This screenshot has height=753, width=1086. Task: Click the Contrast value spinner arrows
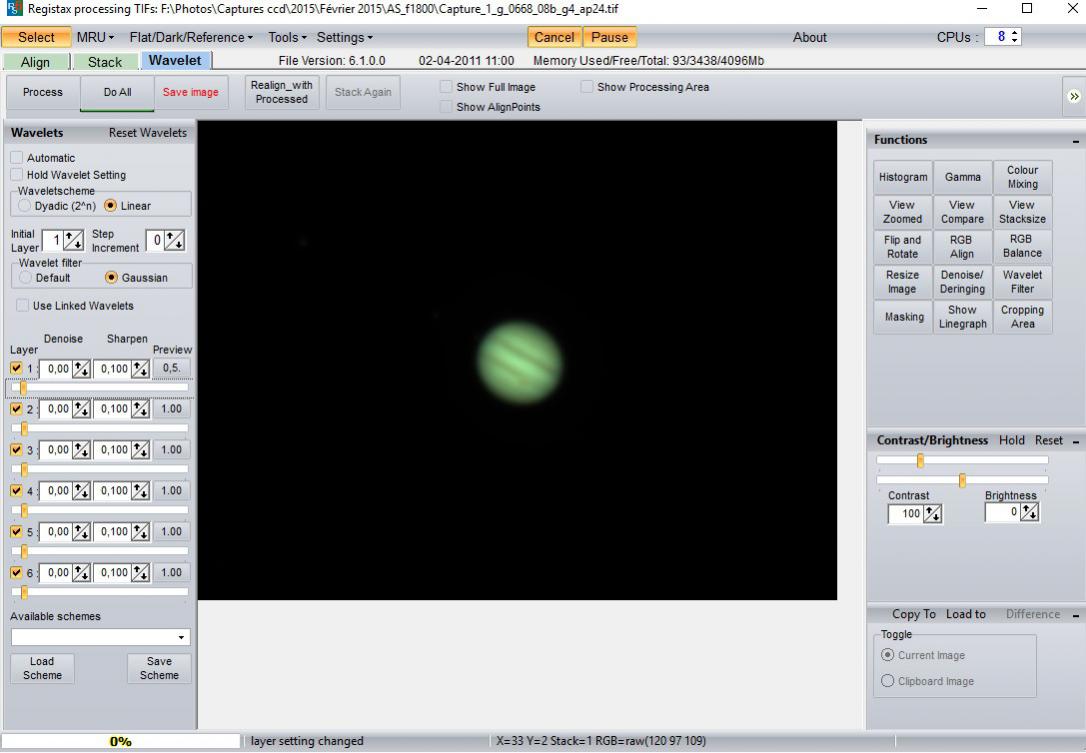pyautogui.click(x=932, y=514)
